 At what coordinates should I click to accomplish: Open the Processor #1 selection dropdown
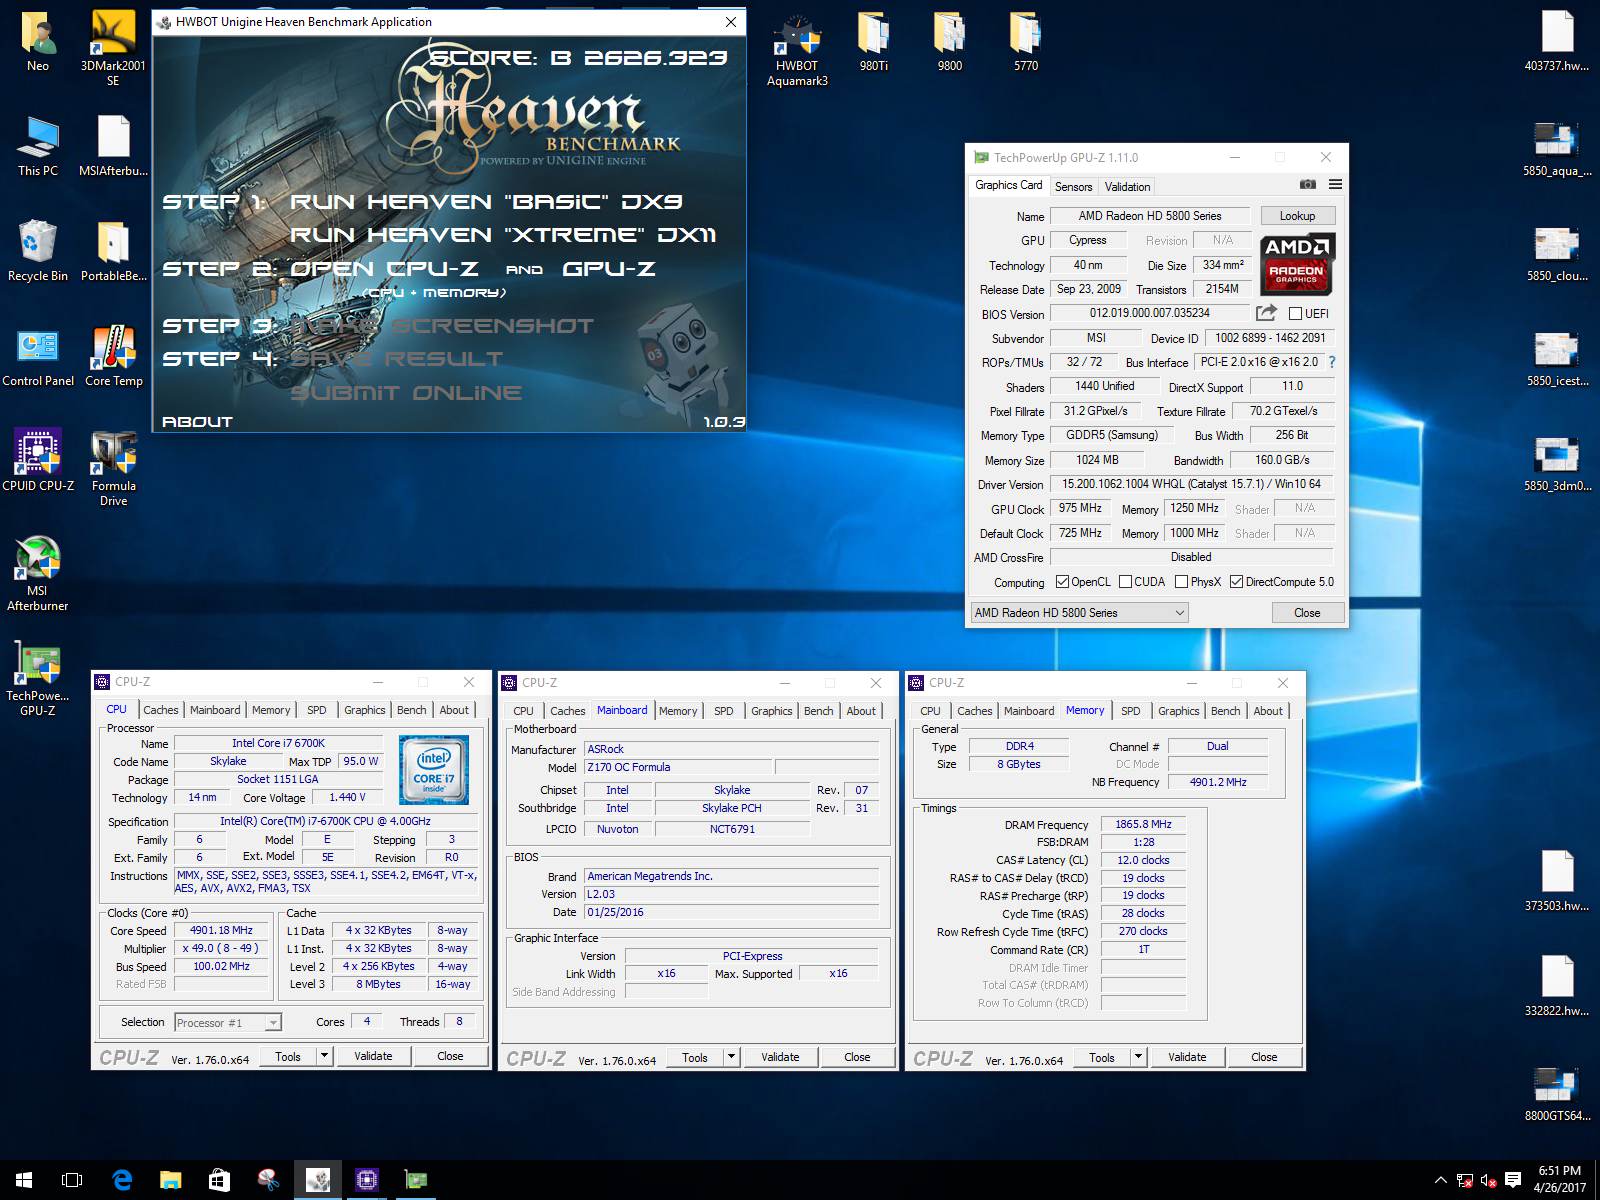click(227, 1022)
